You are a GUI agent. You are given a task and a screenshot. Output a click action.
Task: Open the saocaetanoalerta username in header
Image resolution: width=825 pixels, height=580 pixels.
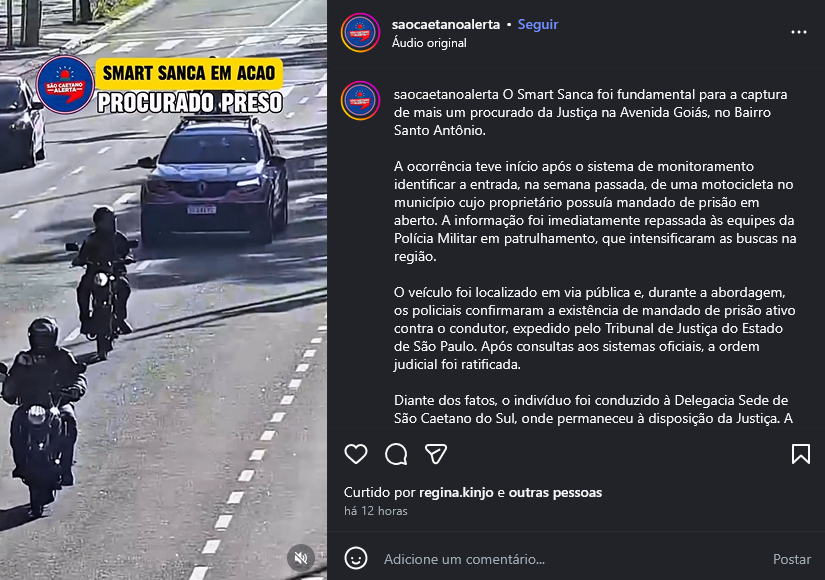446,24
